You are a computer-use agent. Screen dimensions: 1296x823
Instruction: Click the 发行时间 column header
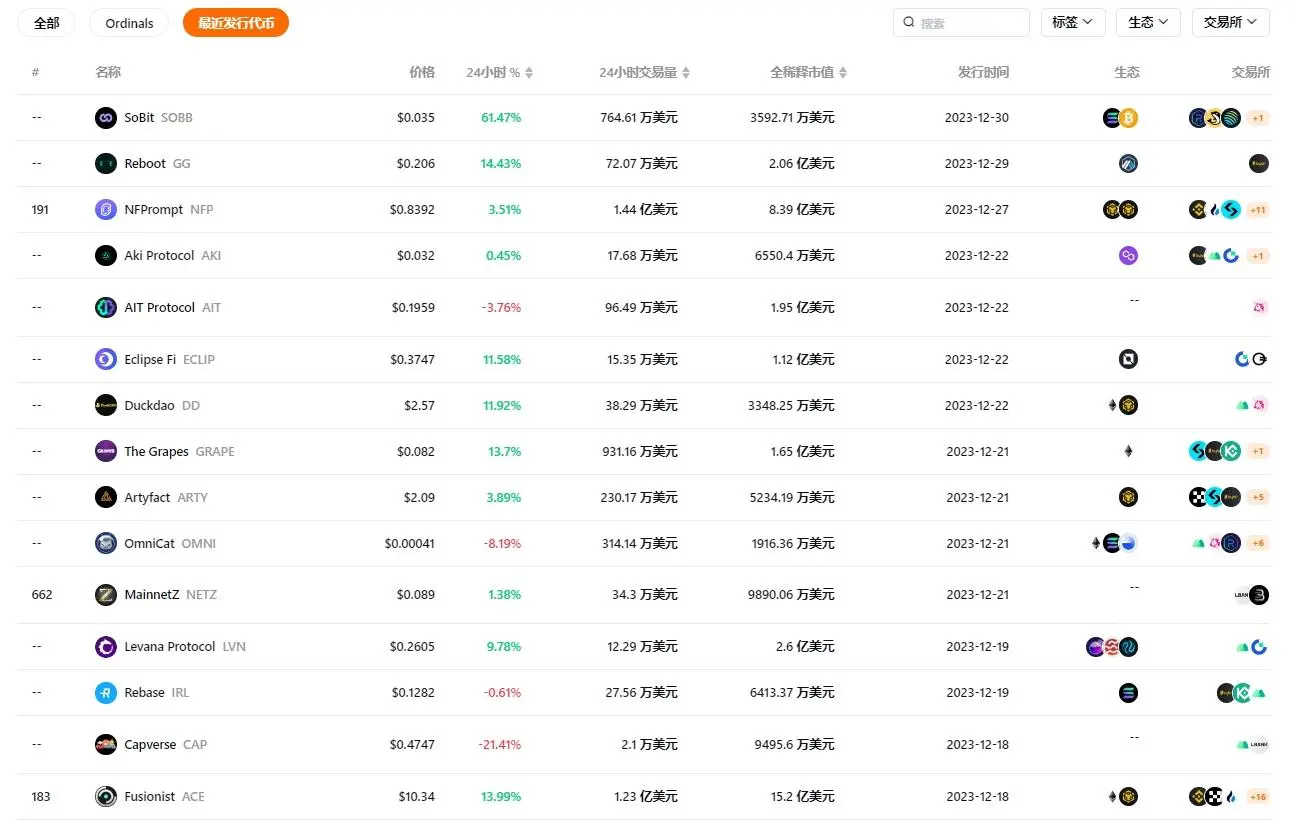(983, 72)
